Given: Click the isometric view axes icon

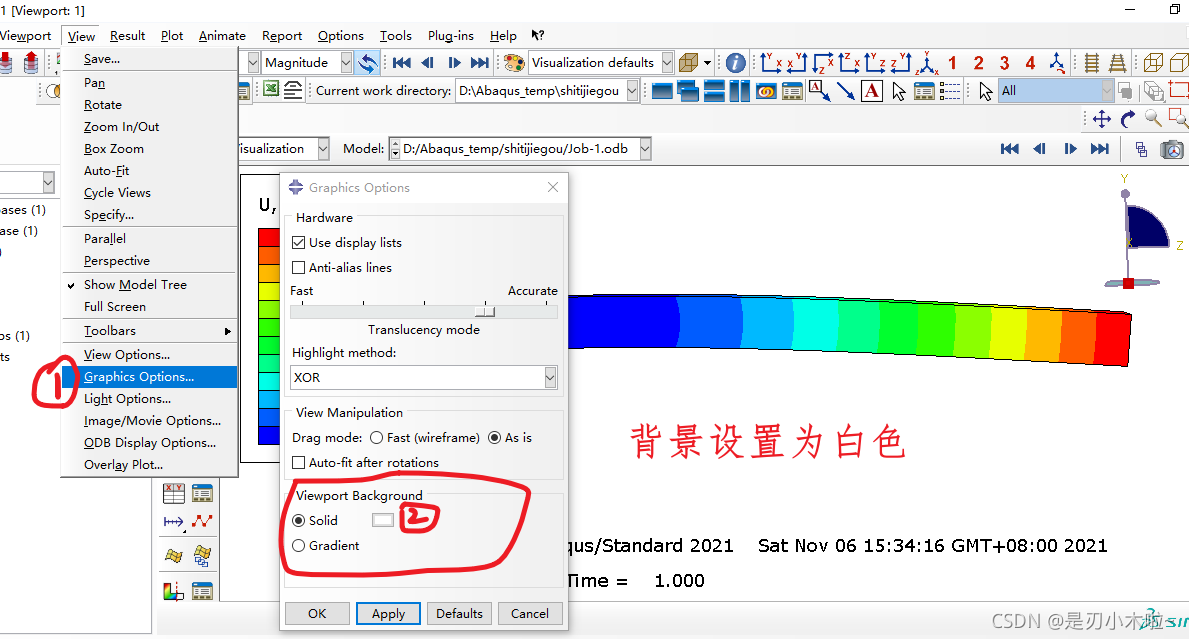Looking at the screenshot, I should point(927,62).
